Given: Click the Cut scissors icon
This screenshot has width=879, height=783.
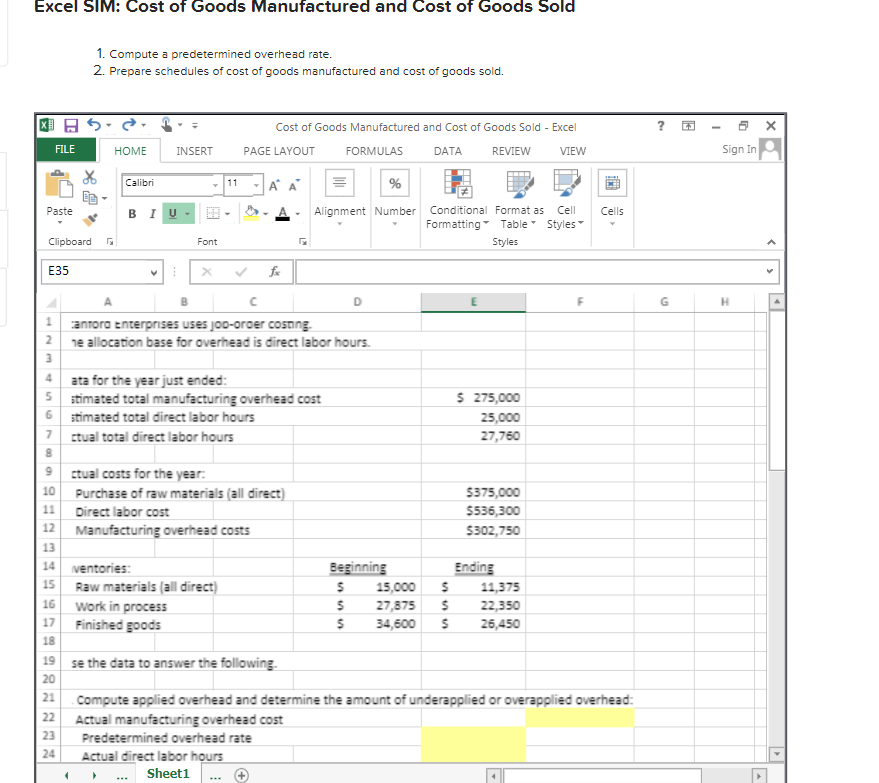Looking at the screenshot, I should 90,177.
